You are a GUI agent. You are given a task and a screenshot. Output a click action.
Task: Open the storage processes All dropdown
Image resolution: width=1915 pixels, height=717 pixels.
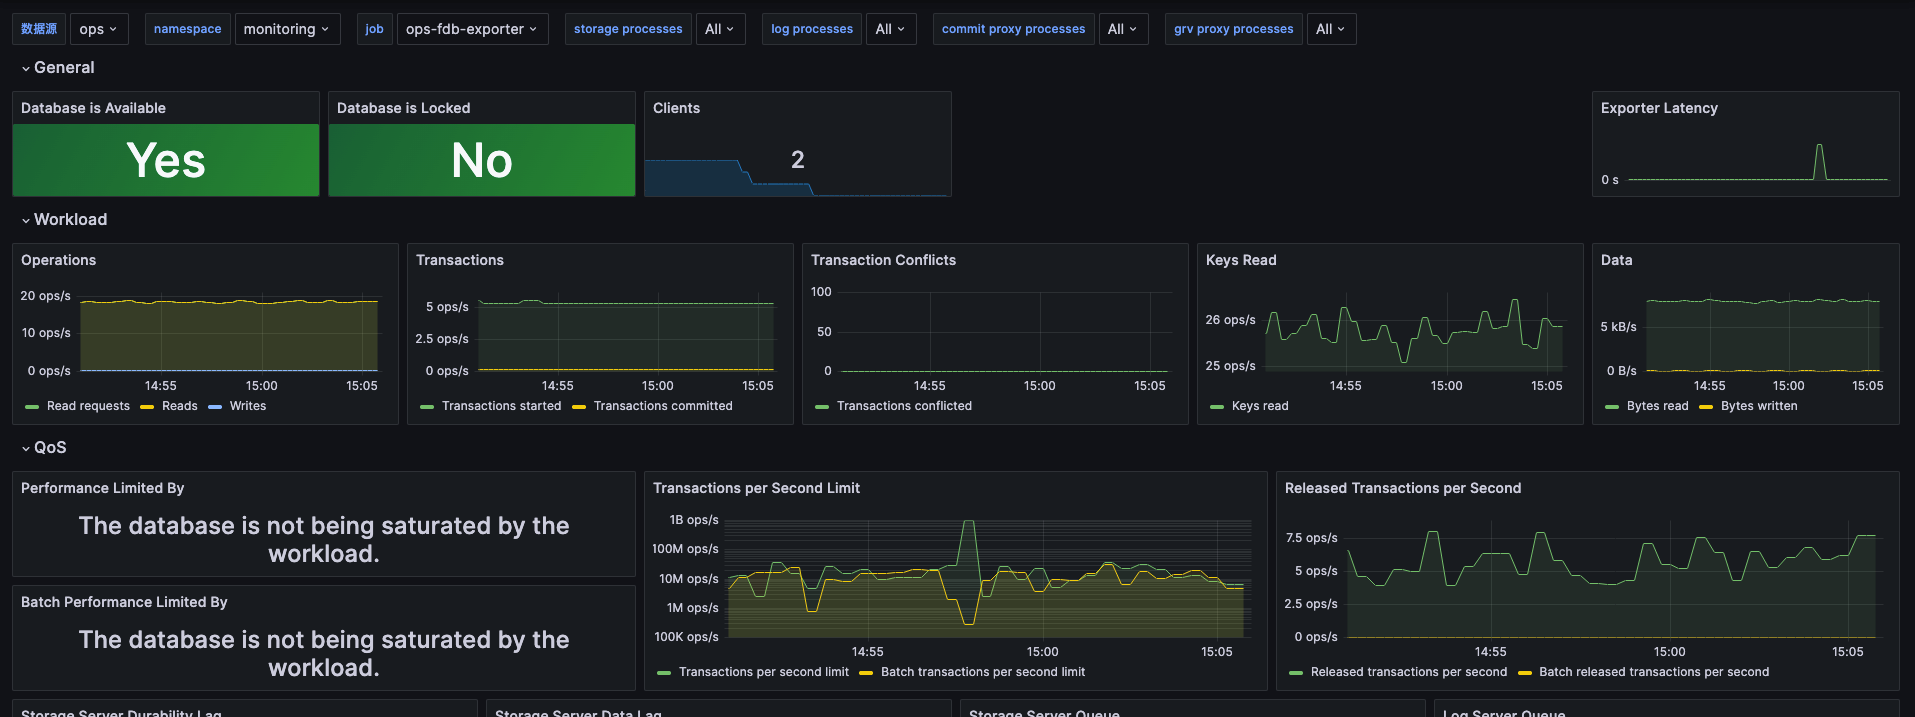pyautogui.click(x=719, y=29)
